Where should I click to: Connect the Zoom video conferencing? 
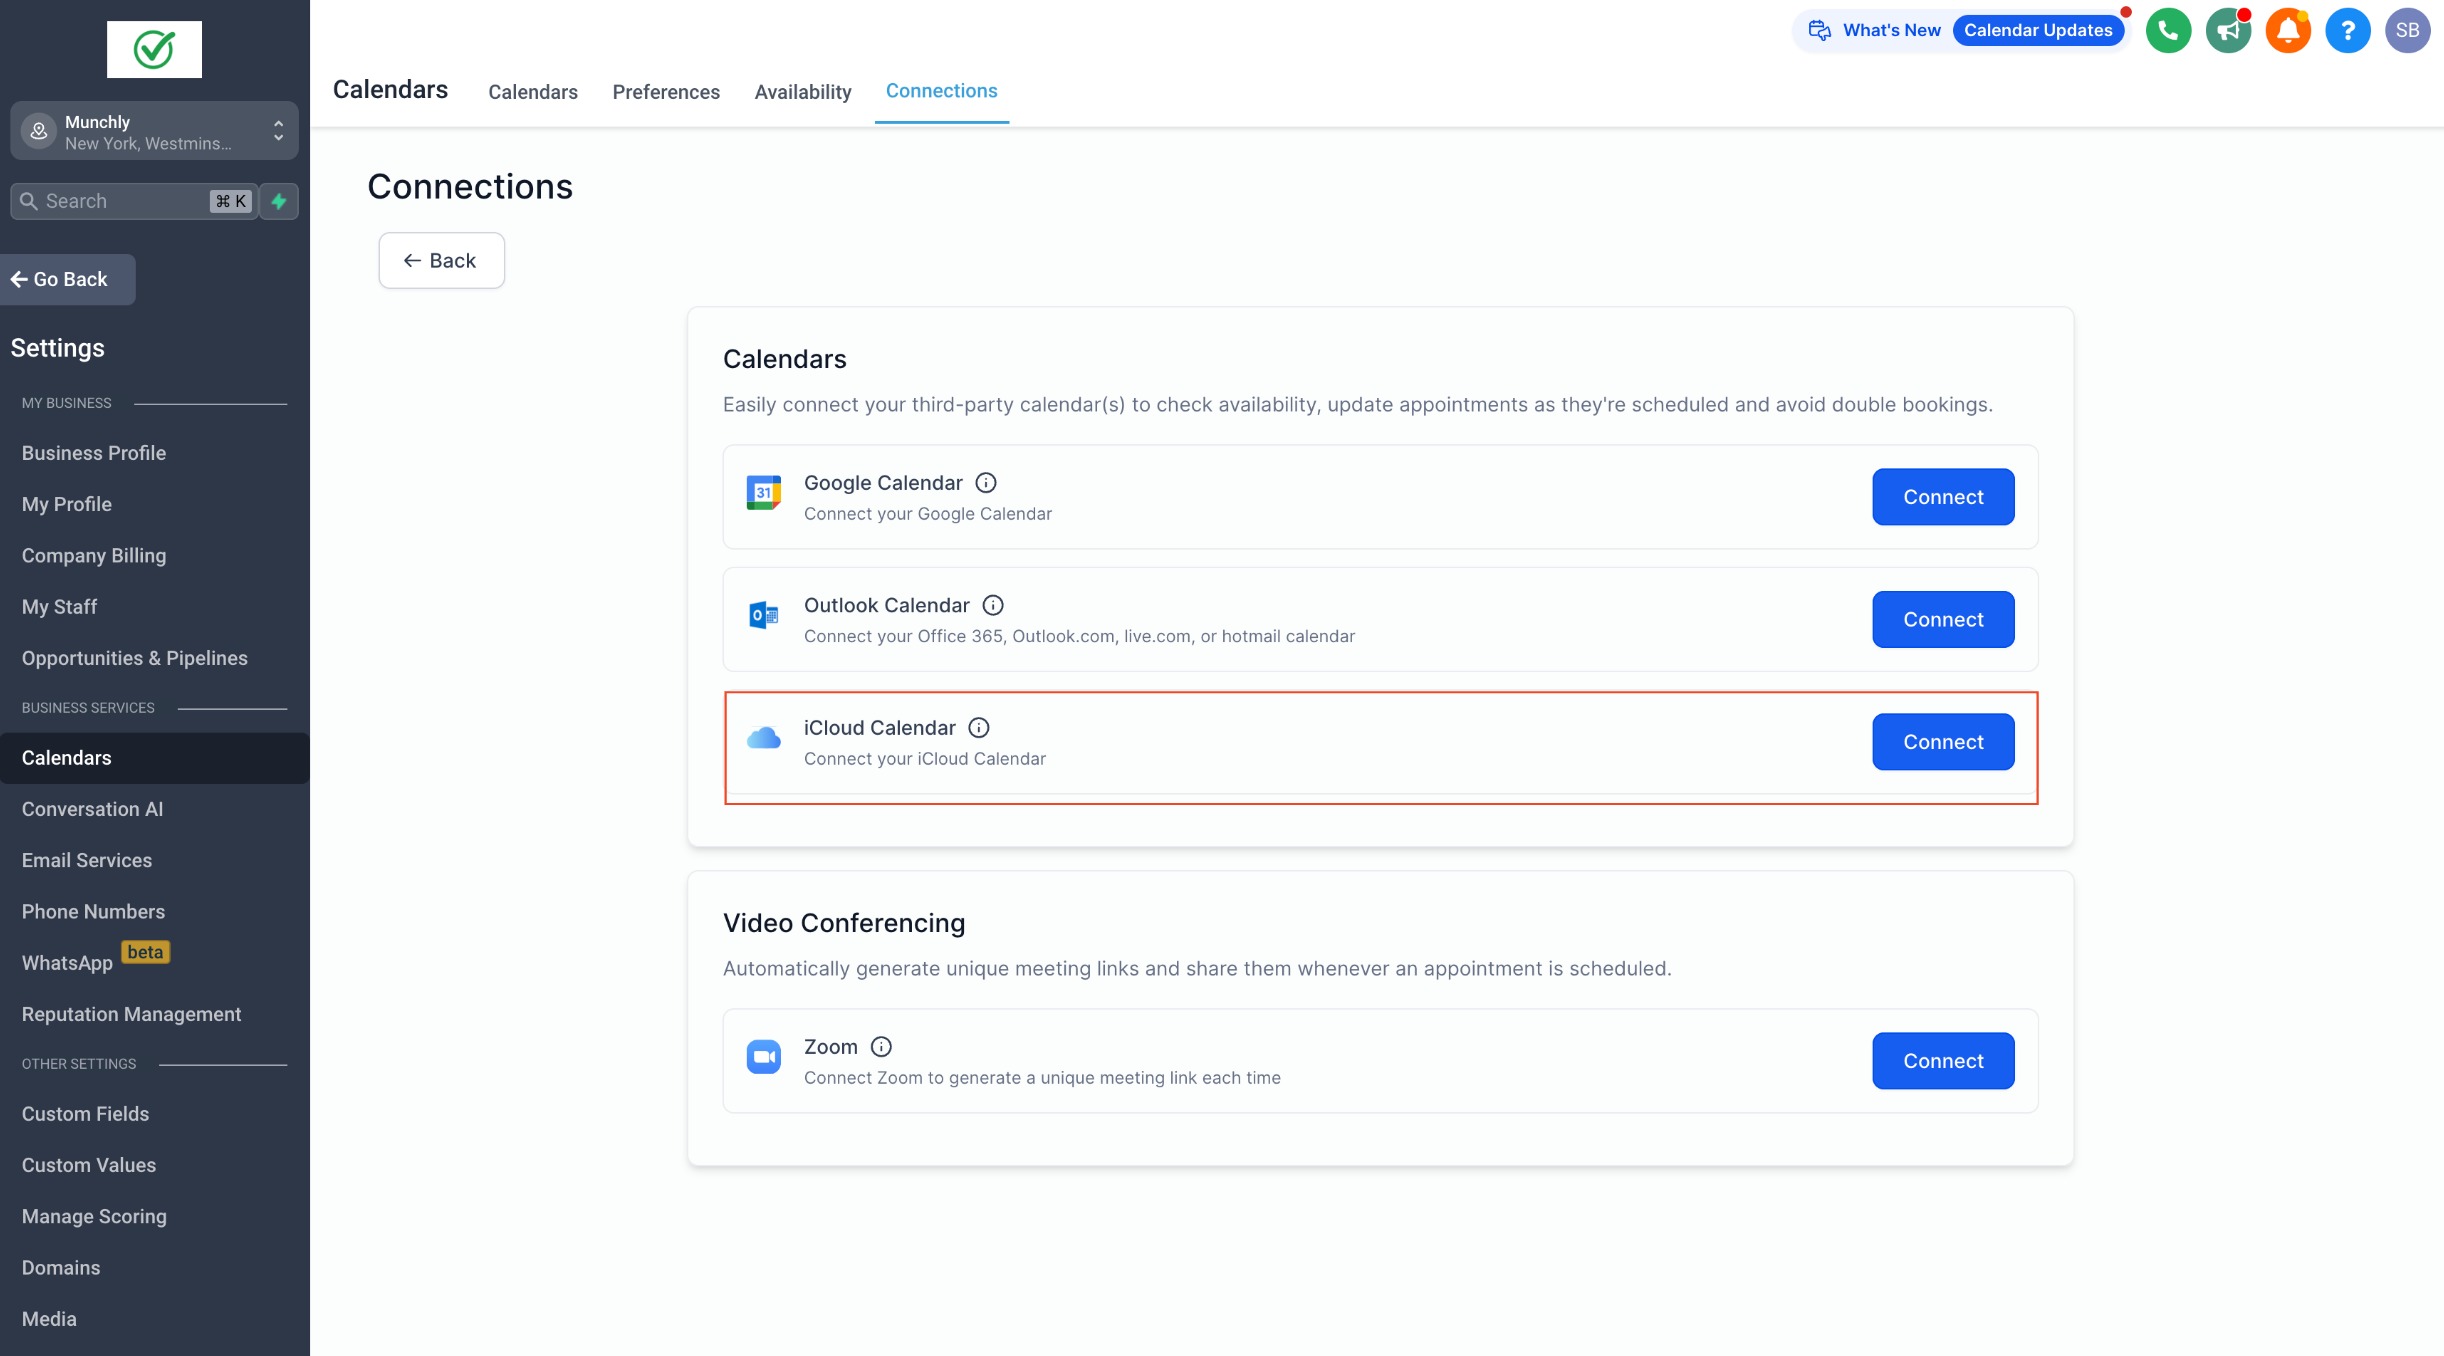tap(1942, 1061)
